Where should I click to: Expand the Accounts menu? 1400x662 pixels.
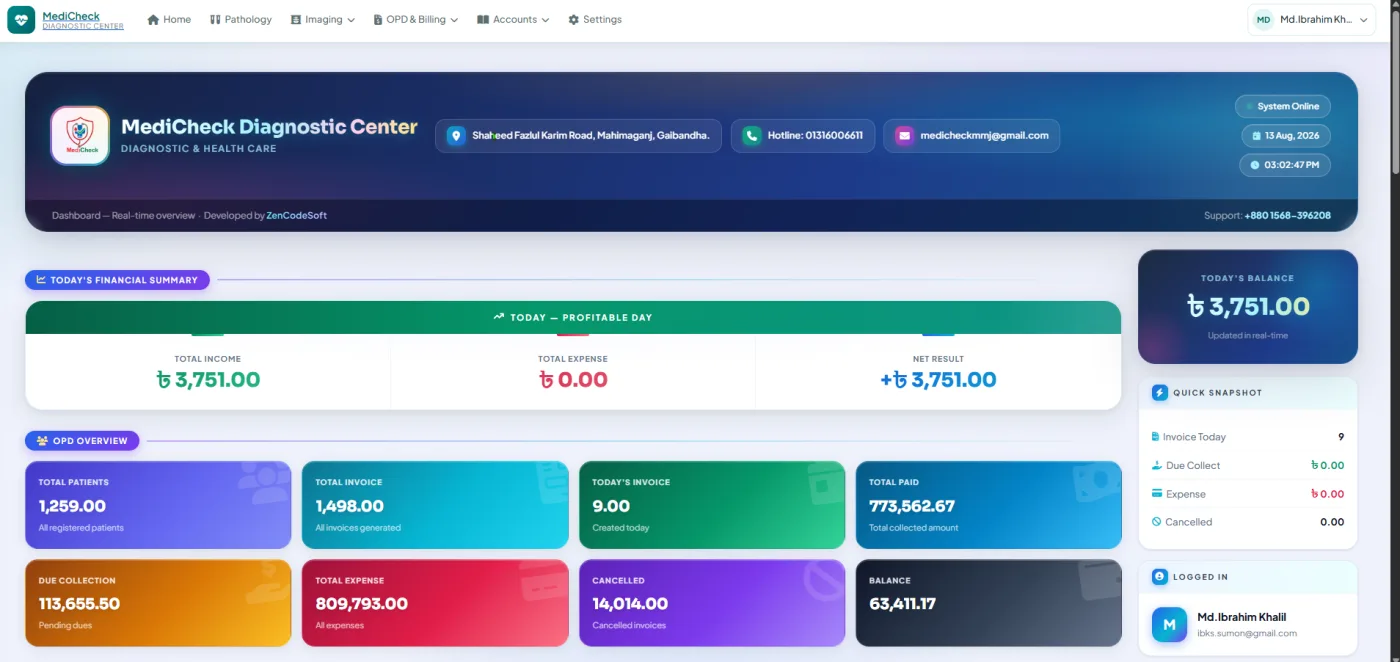tap(513, 20)
